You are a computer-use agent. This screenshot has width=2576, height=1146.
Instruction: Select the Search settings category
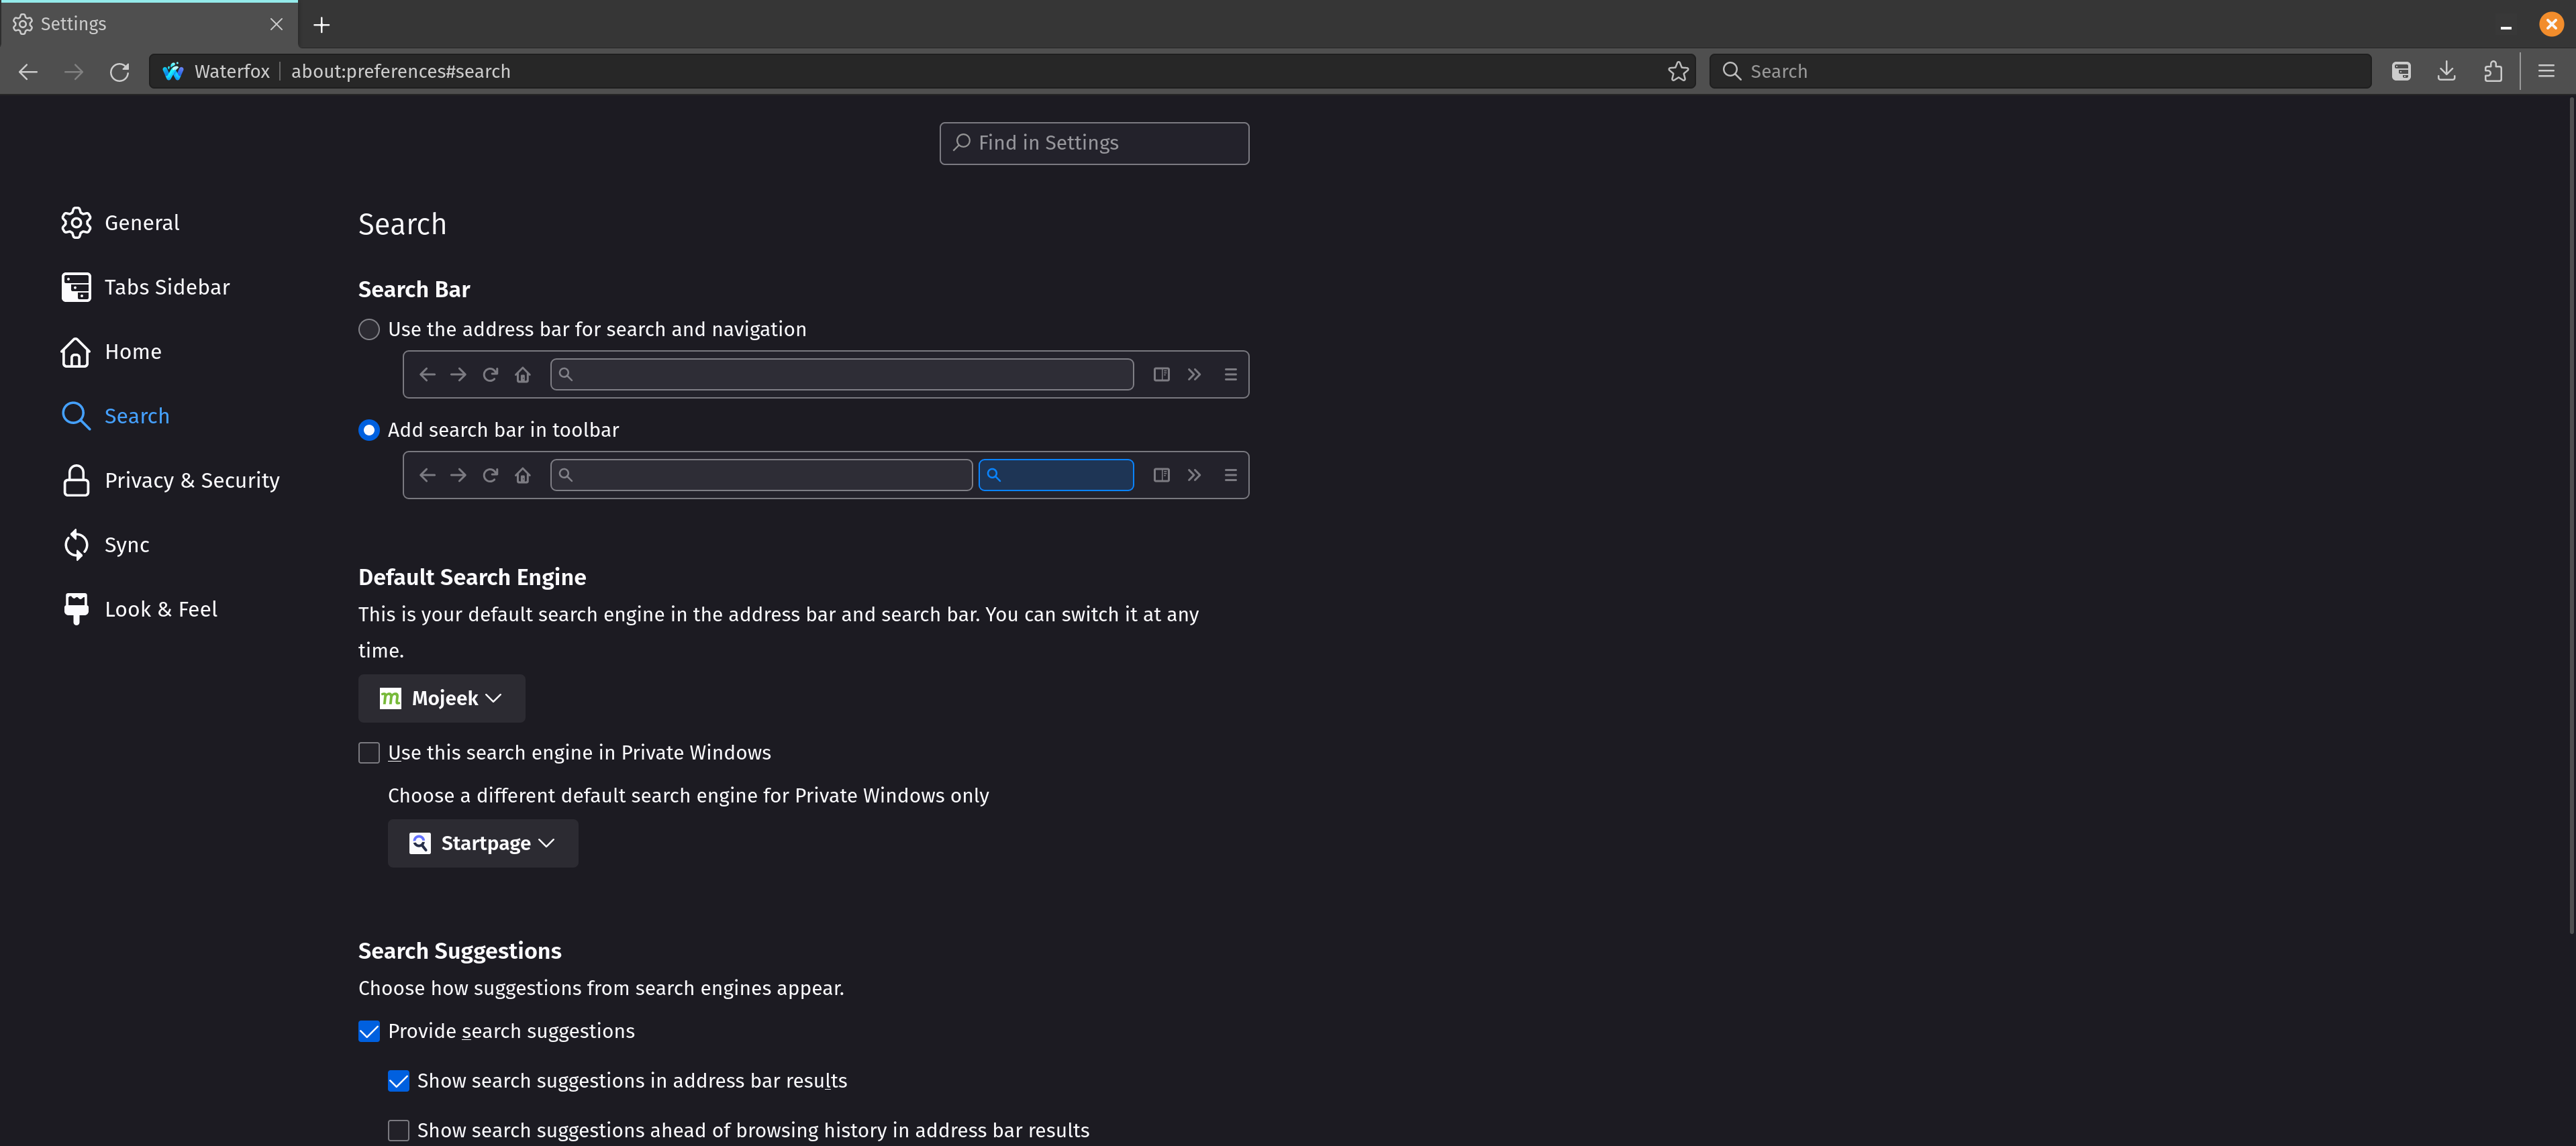(137, 416)
